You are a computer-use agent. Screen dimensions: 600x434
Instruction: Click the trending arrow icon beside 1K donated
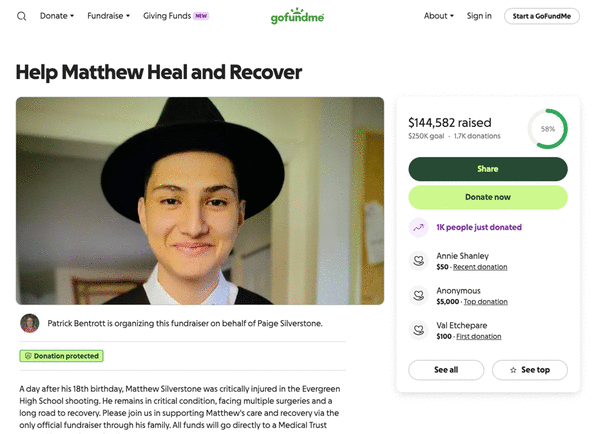click(419, 227)
